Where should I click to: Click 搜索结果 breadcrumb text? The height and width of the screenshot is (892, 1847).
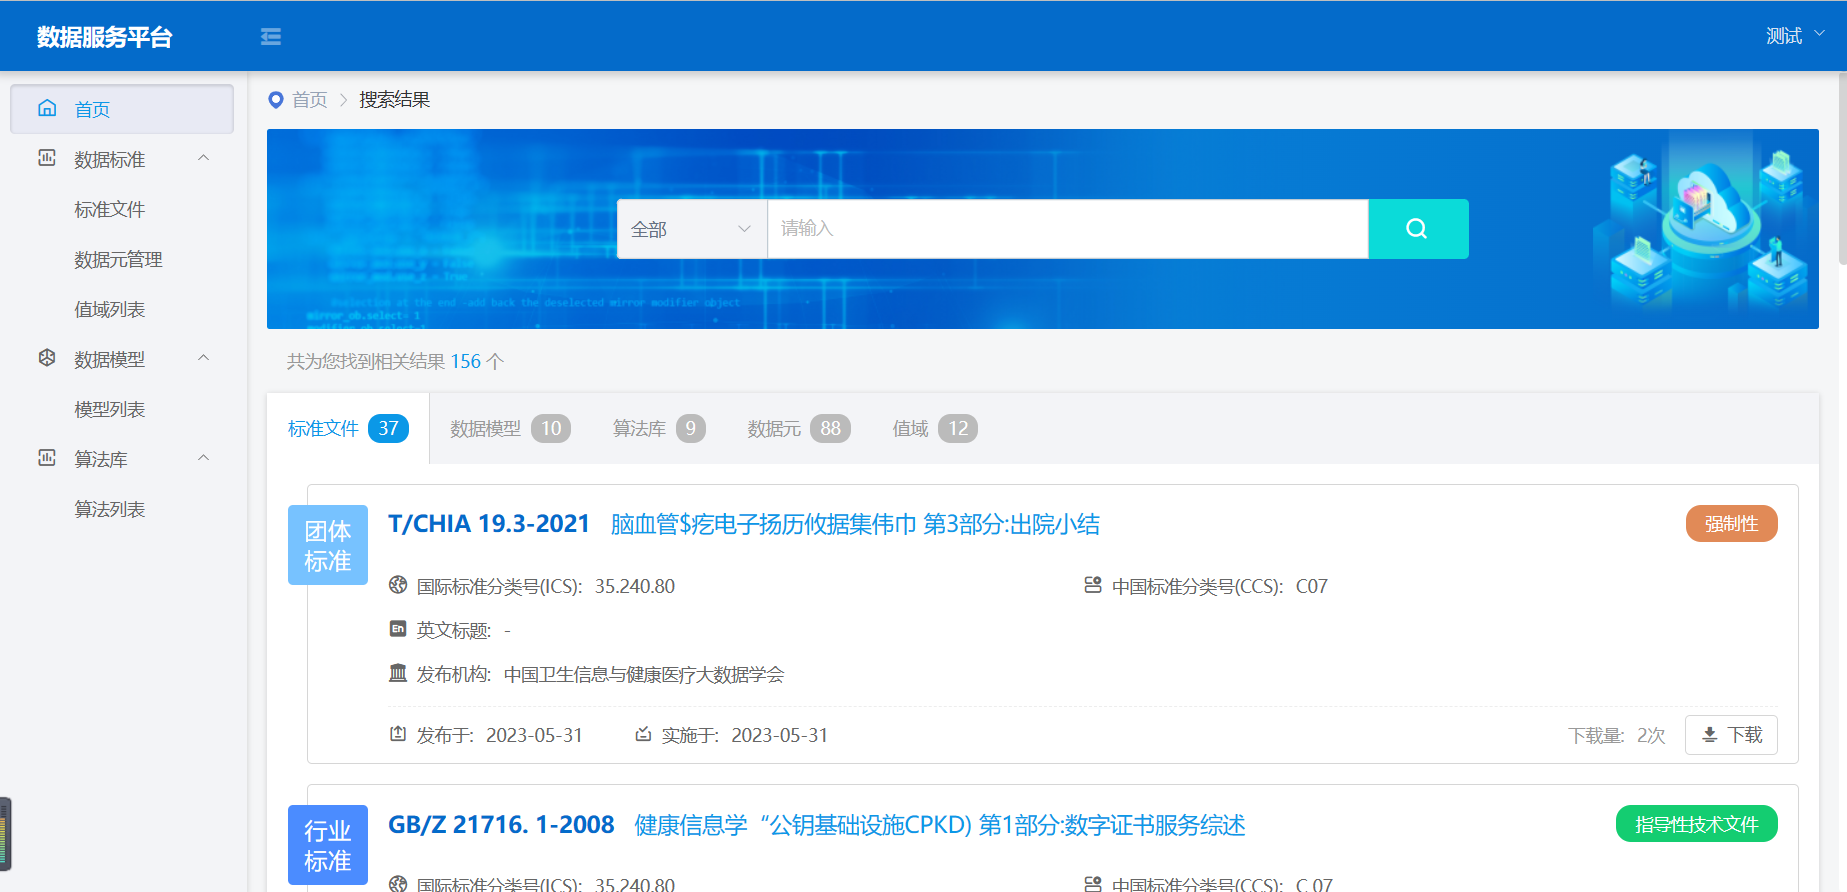[395, 100]
